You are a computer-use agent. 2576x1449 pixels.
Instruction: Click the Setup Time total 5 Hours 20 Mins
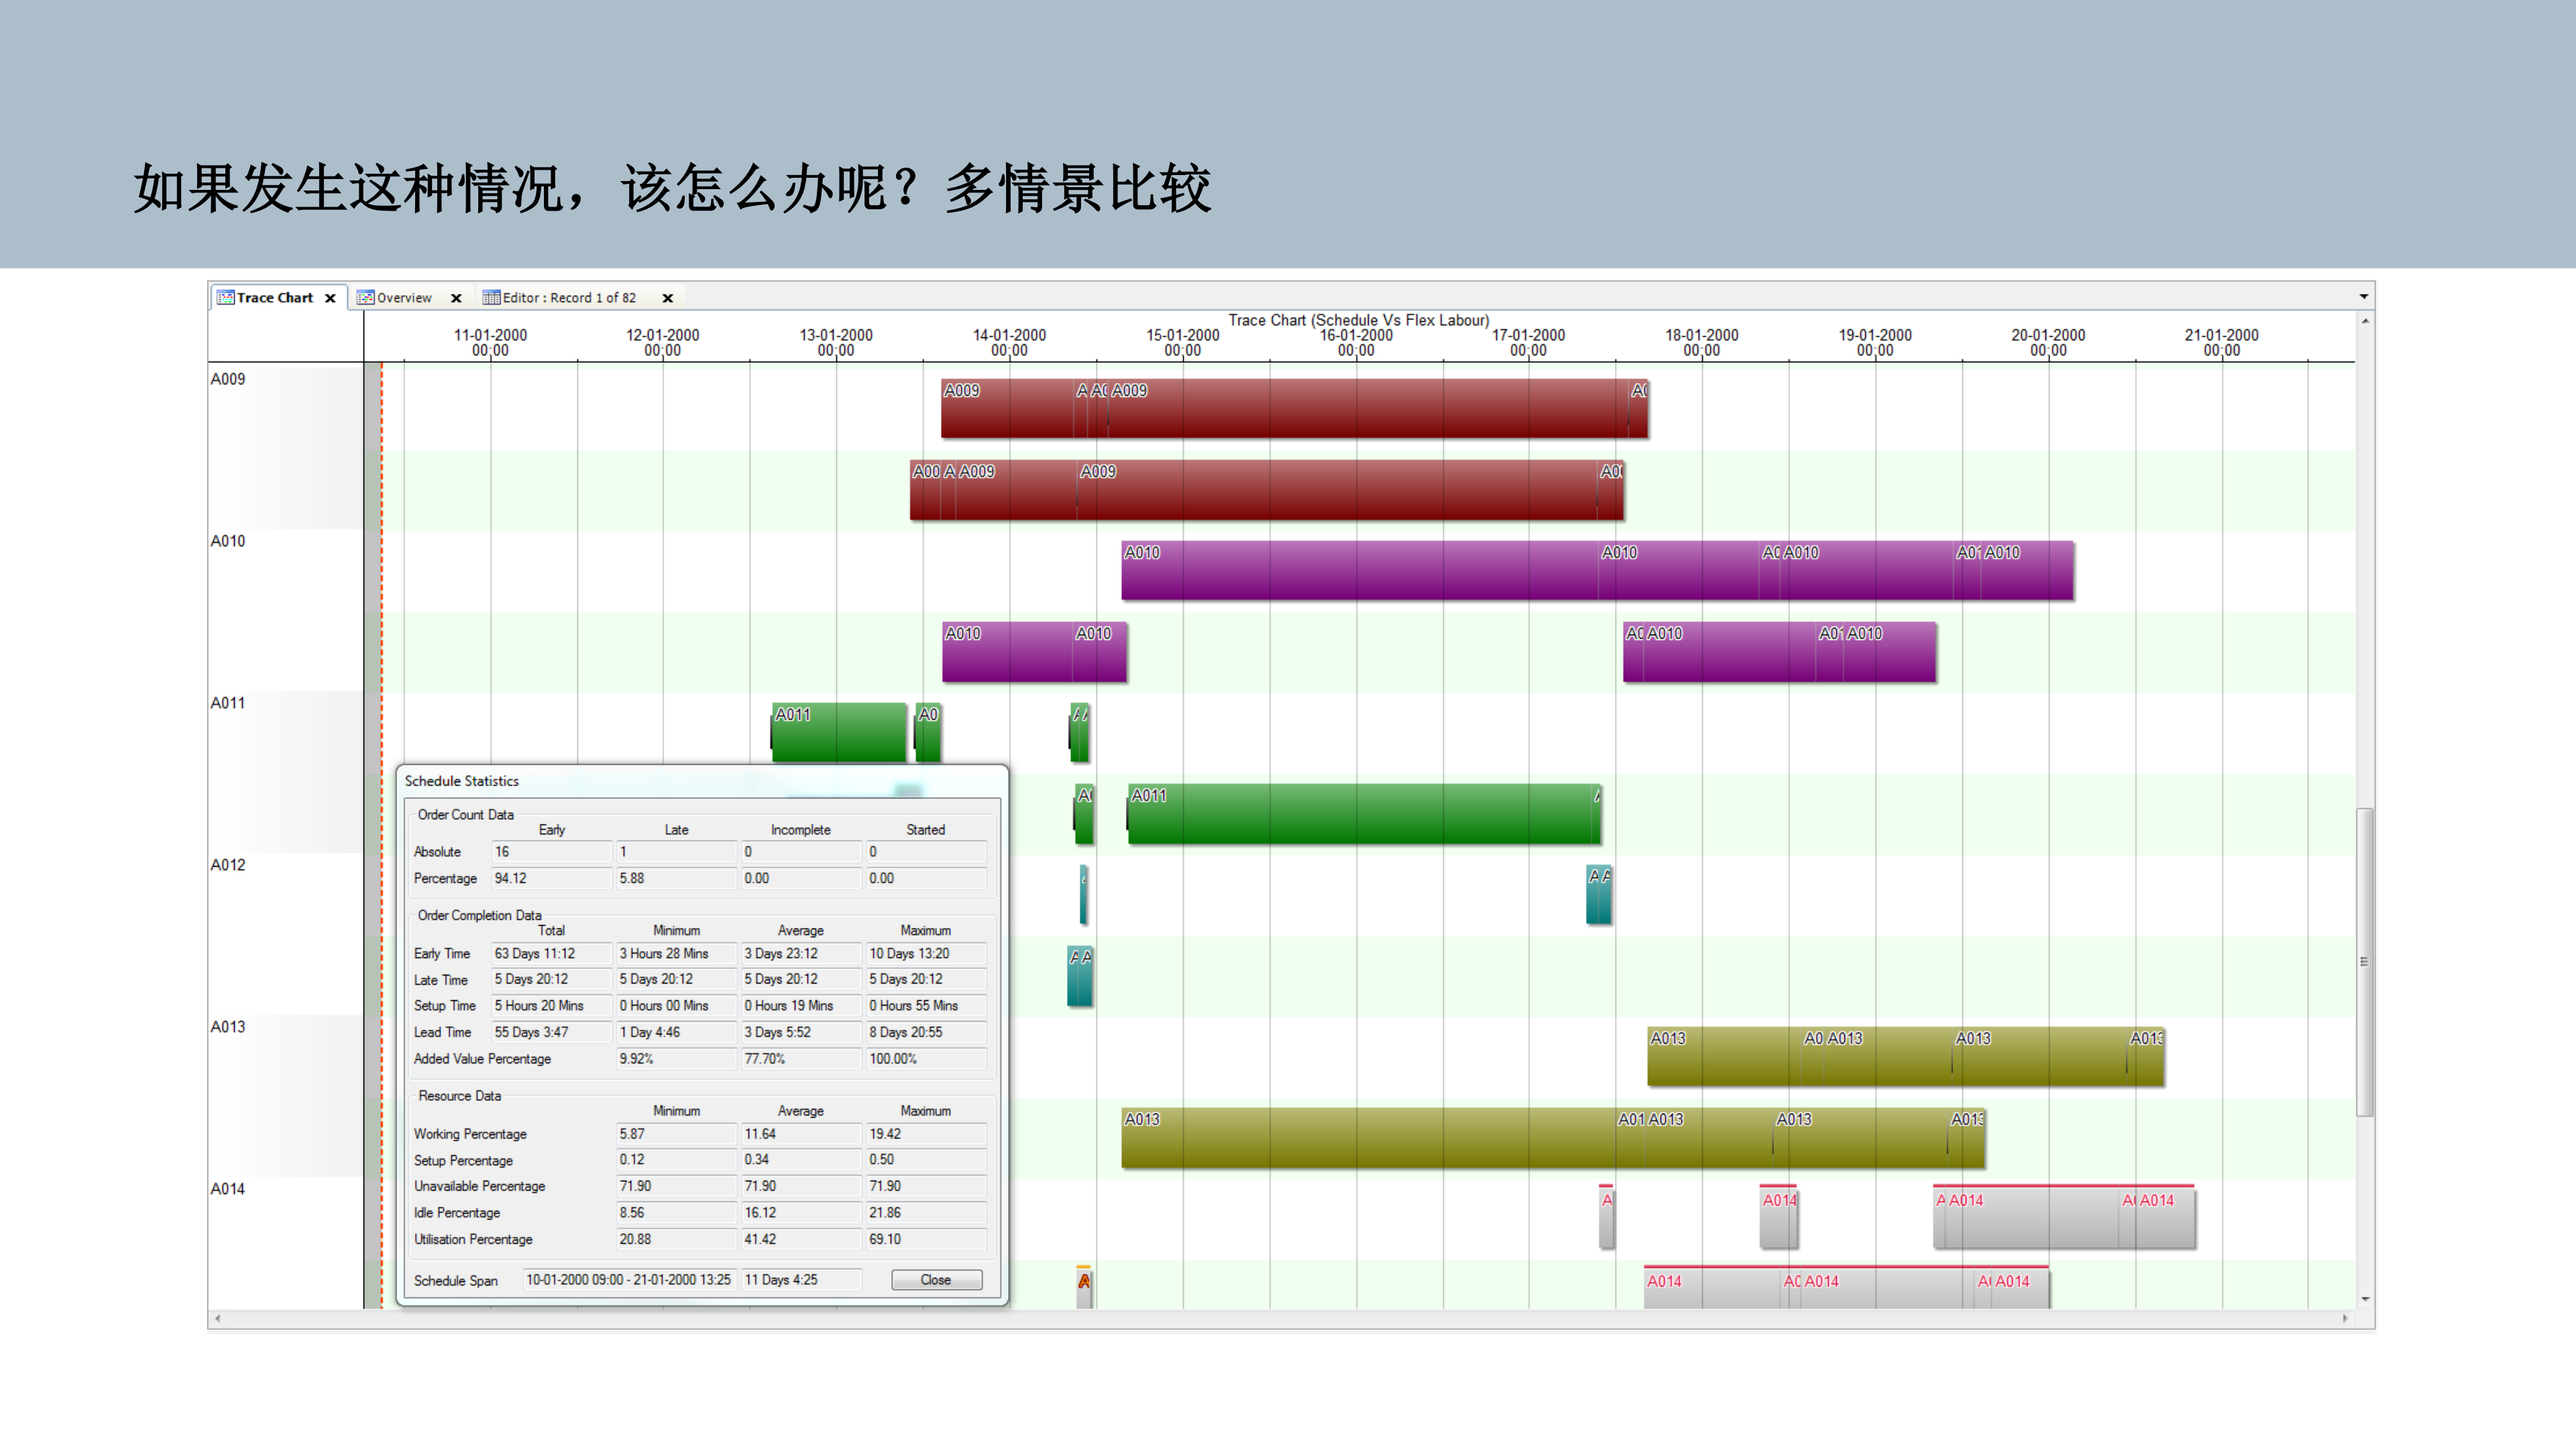551,1006
